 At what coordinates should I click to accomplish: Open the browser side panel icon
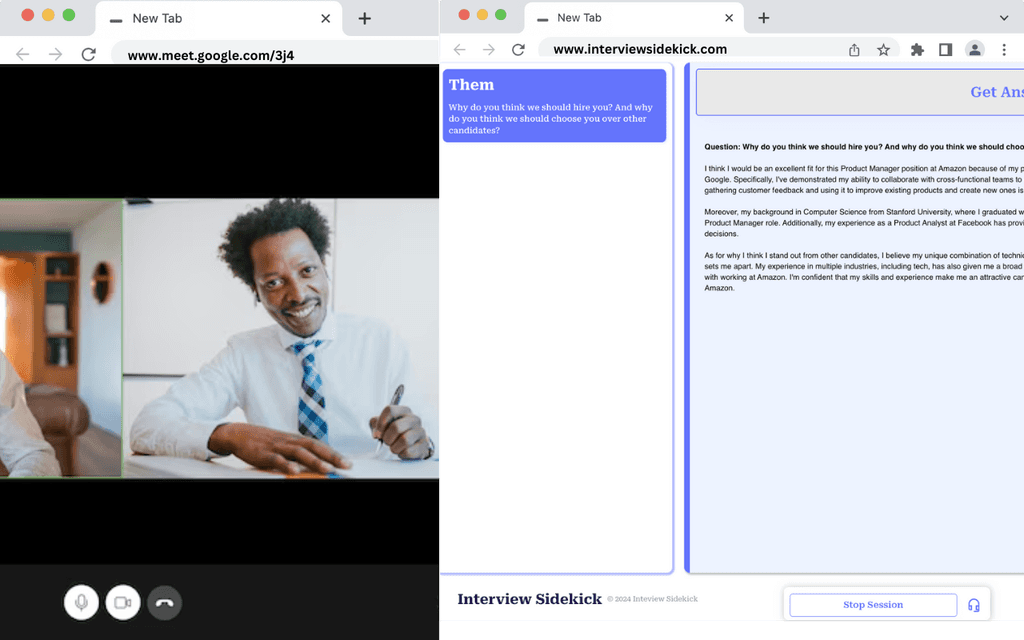(x=943, y=48)
